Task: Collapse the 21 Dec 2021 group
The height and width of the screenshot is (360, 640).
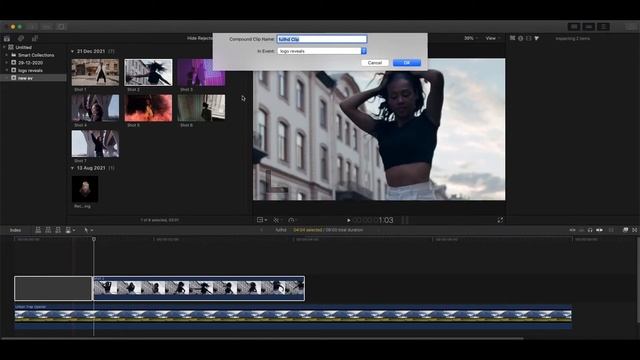Action: pos(72,51)
